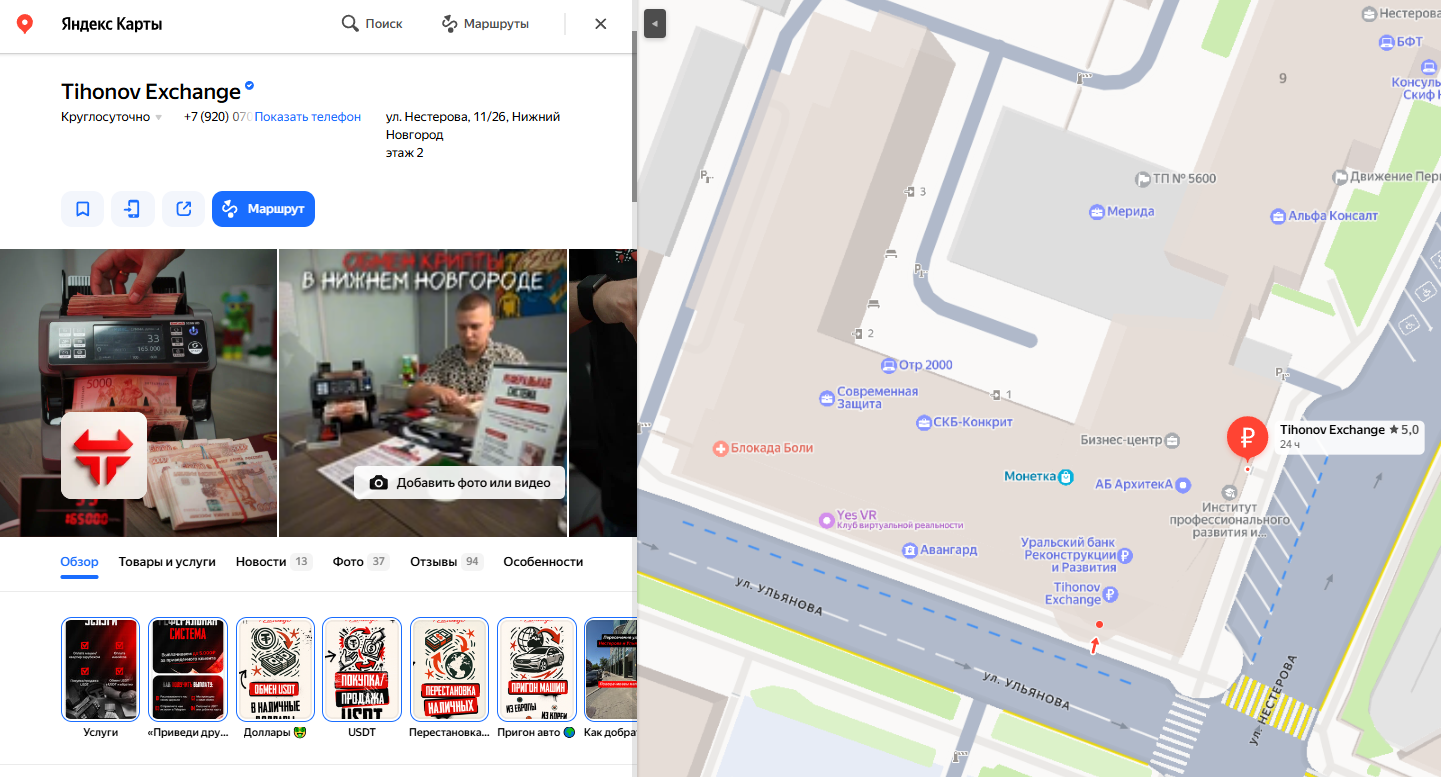Image resolution: width=1441 pixels, height=777 pixels.
Task: Click Добавить фото или видео button
Action: (x=460, y=483)
